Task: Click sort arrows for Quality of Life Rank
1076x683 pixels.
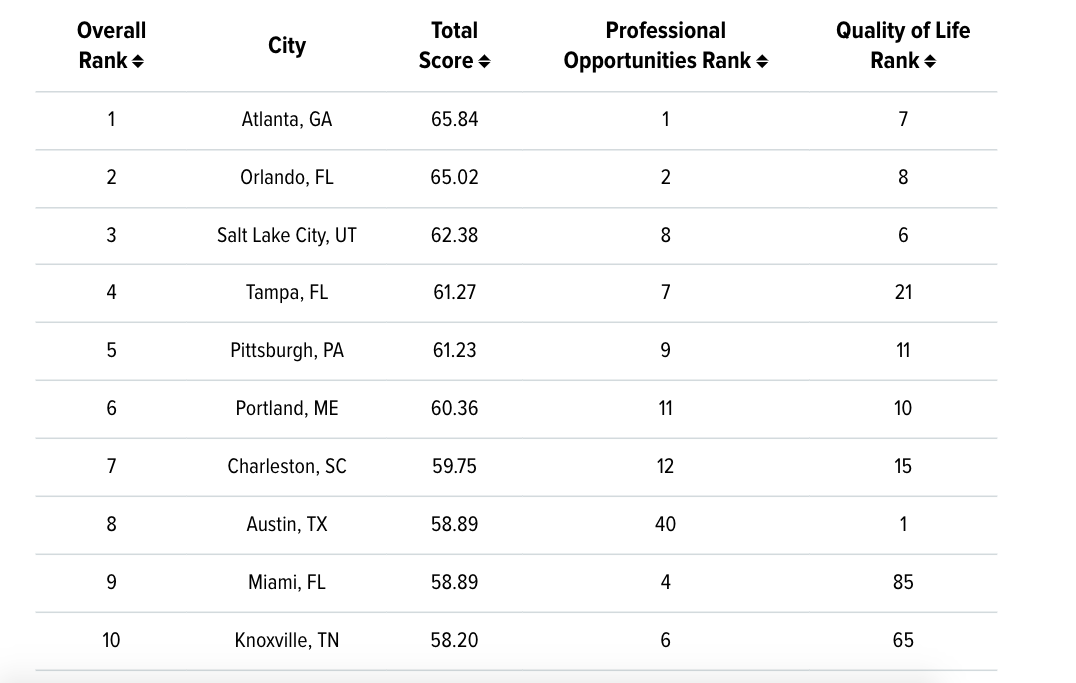Action: 931,62
